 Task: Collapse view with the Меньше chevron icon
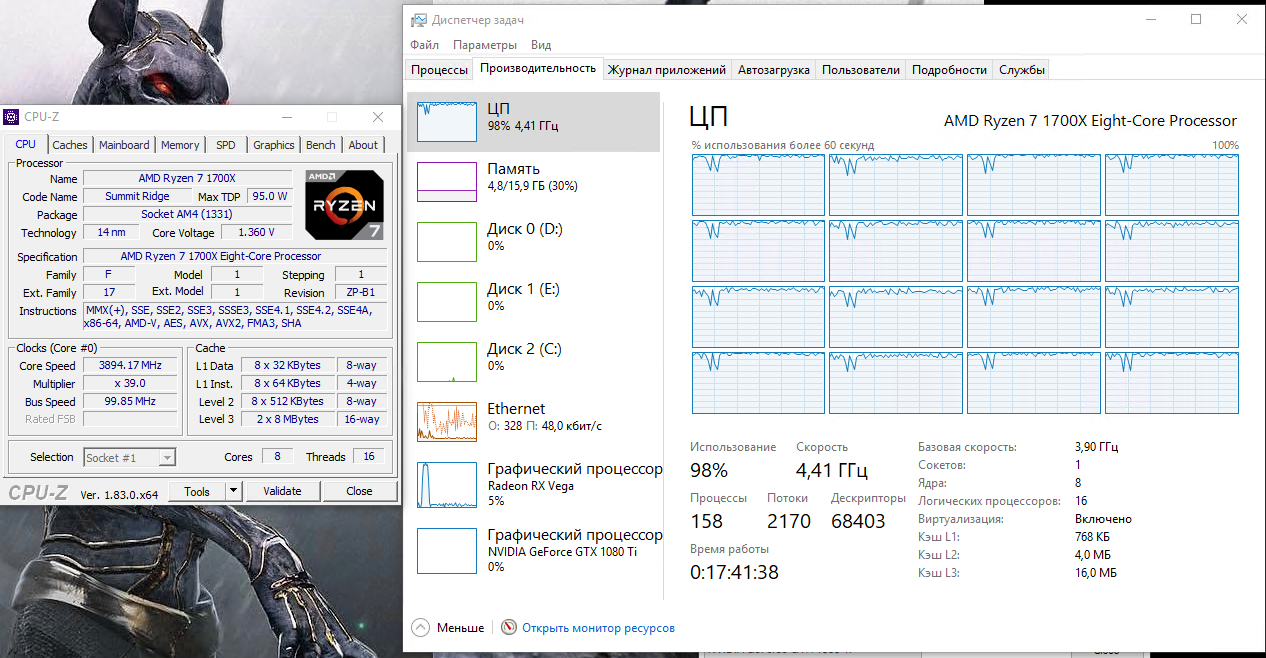click(420, 628)
